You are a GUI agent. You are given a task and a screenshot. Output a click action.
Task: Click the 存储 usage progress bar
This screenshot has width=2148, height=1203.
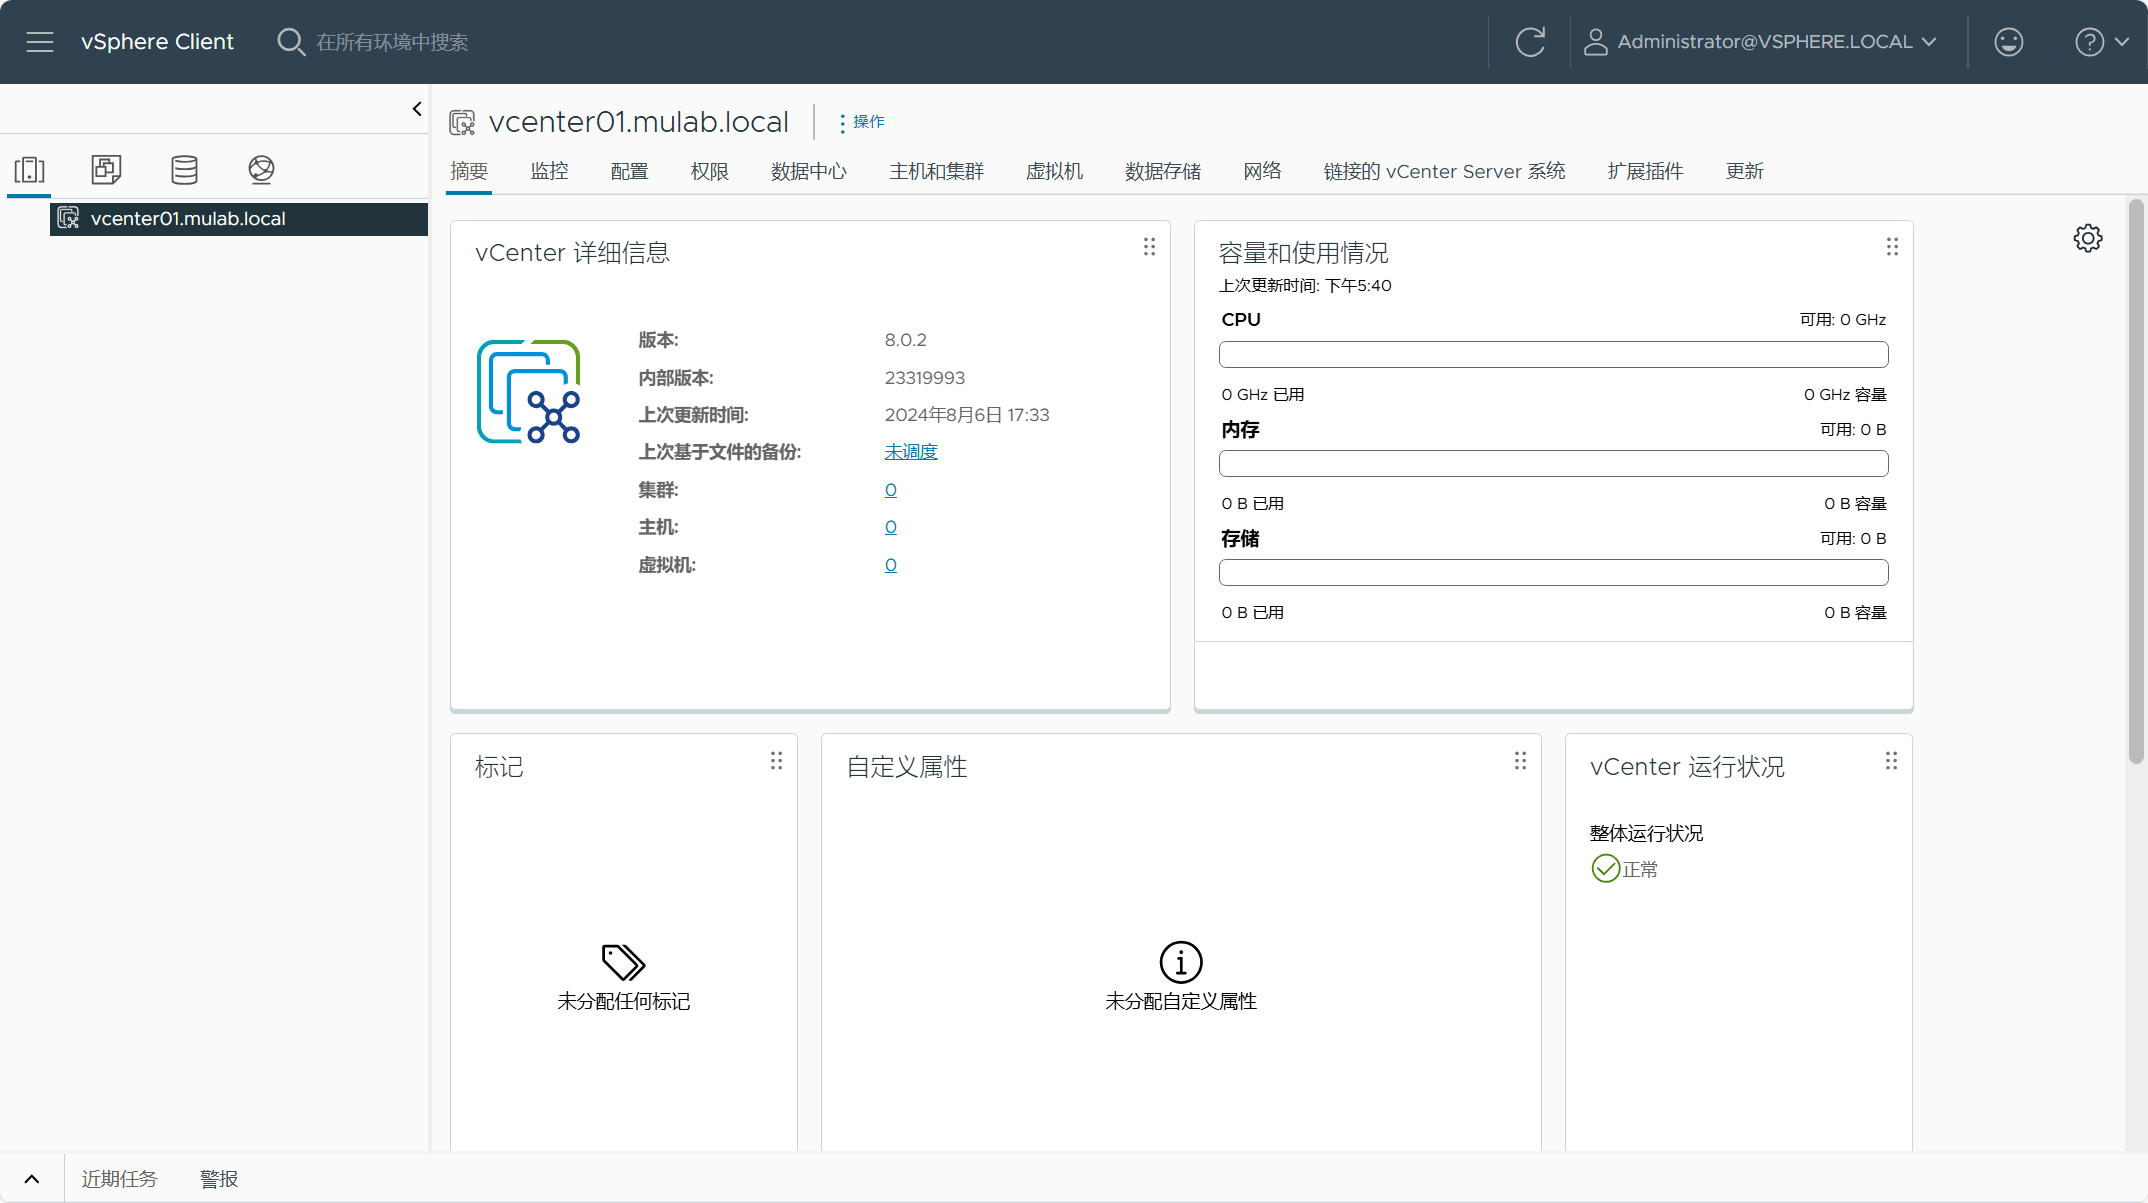(x=1553, y=573)
